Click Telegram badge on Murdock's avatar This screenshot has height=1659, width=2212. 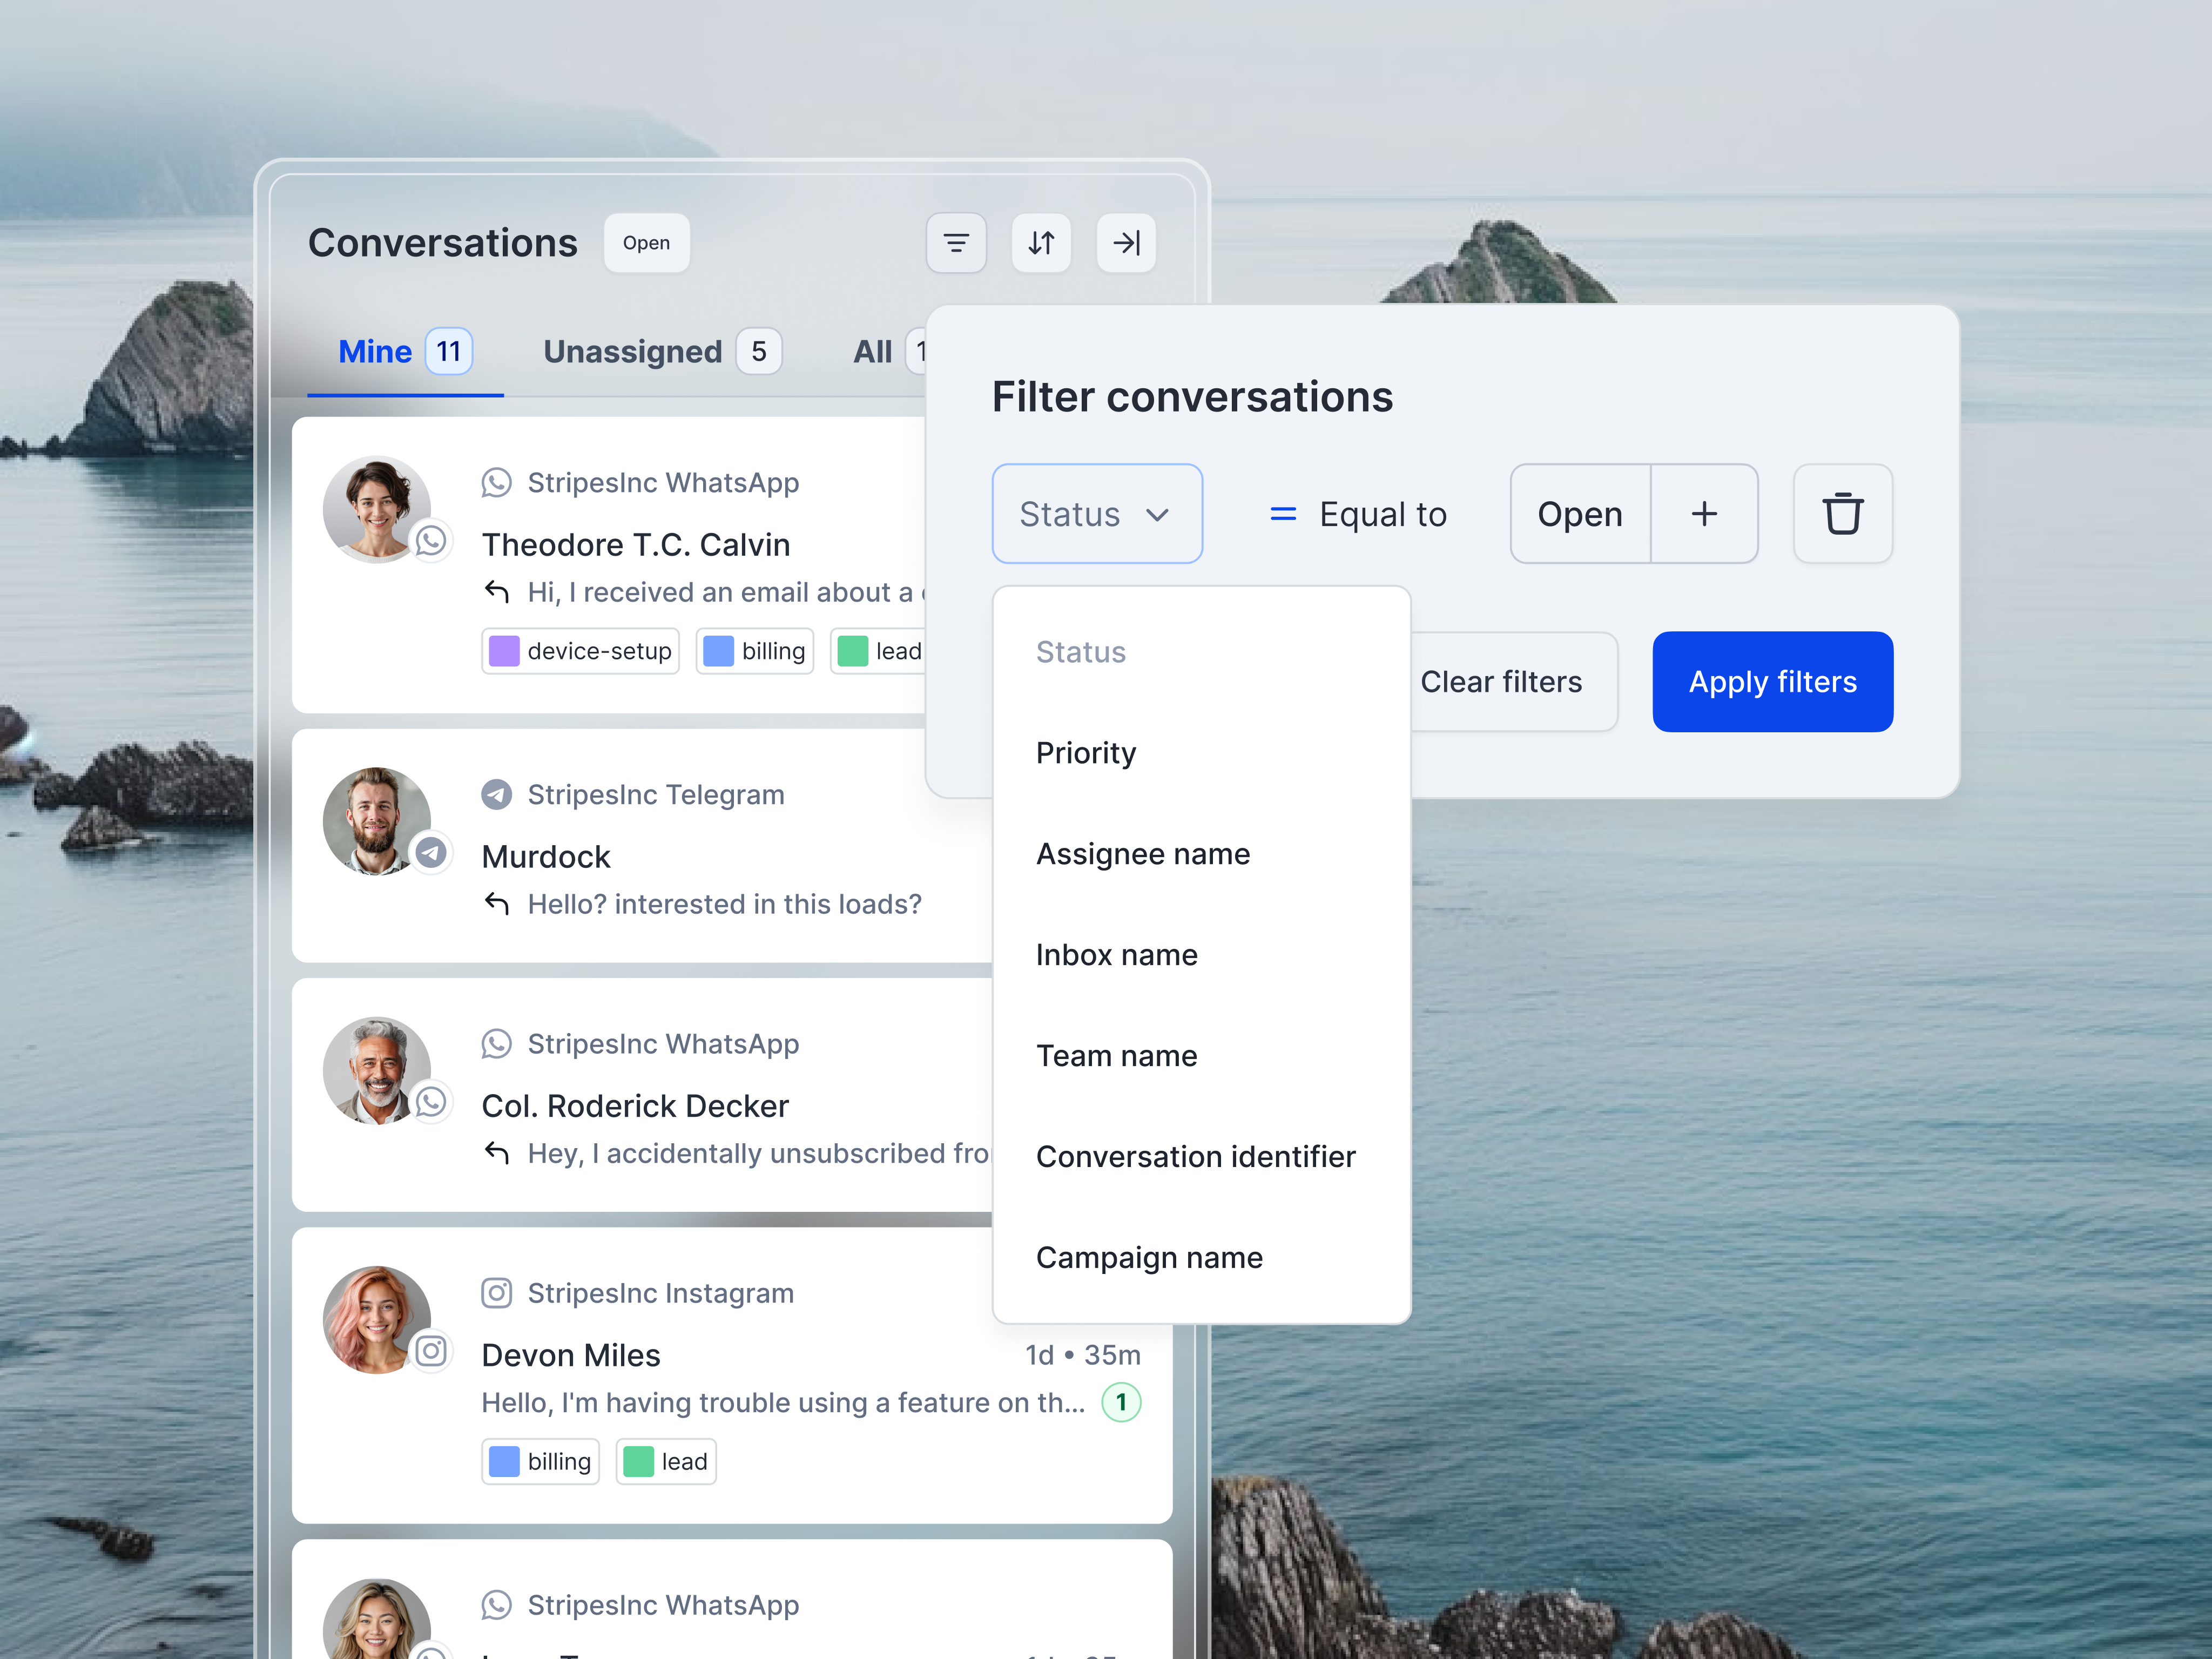[x=431, y=853]
